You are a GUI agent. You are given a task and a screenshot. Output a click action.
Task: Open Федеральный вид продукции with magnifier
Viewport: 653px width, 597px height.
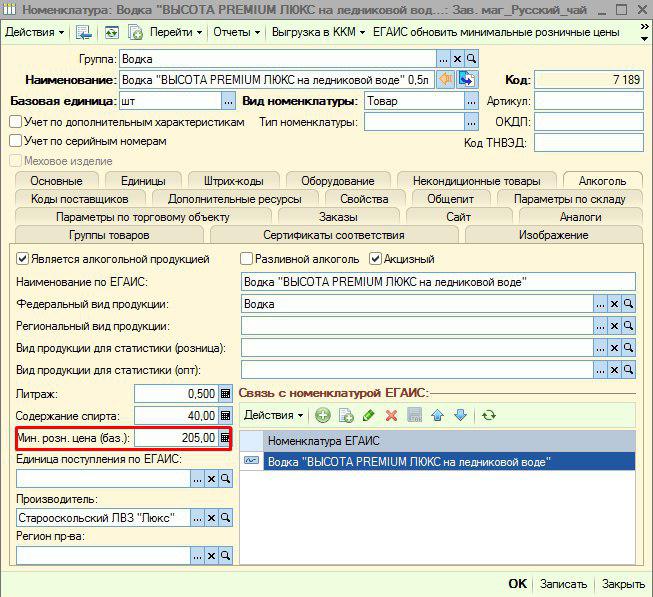(628, 304)
